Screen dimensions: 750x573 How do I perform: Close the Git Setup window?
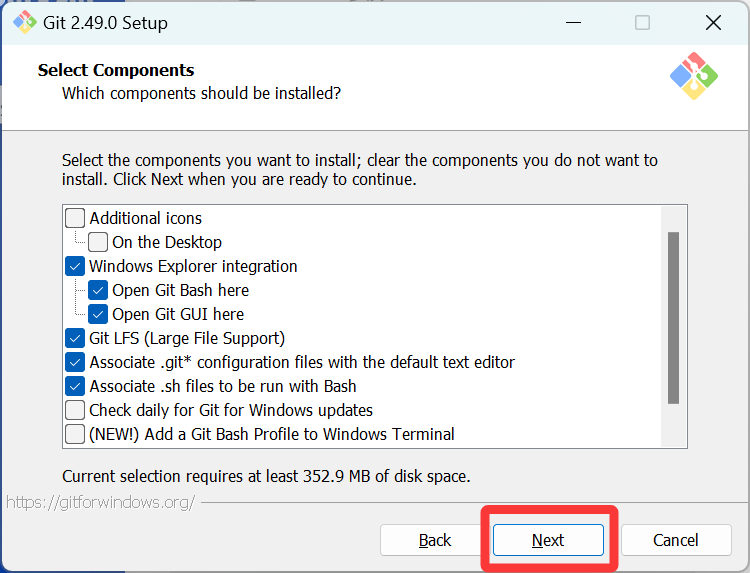[713, 22]
